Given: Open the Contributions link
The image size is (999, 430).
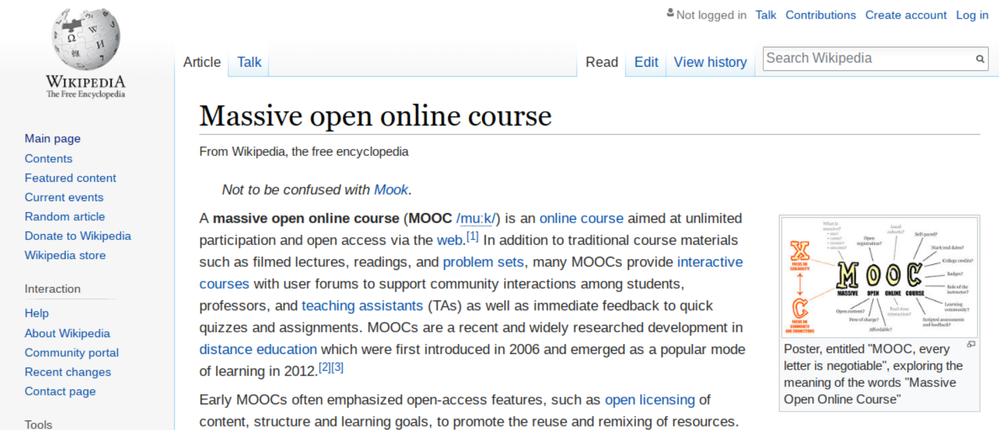Looking at the screenshot, I should click(821, 15).
